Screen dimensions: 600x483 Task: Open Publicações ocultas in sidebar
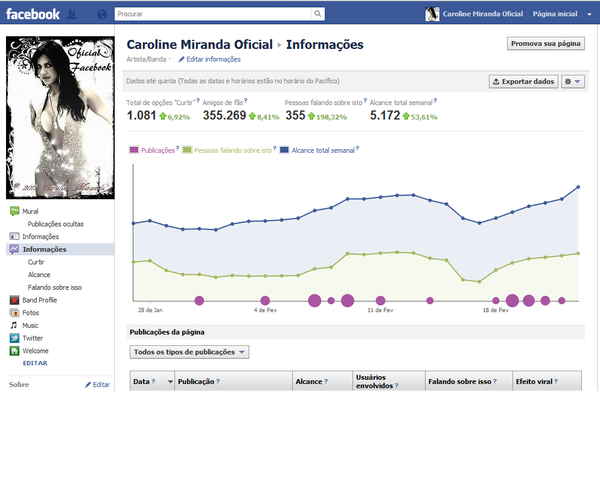point(55,224)
